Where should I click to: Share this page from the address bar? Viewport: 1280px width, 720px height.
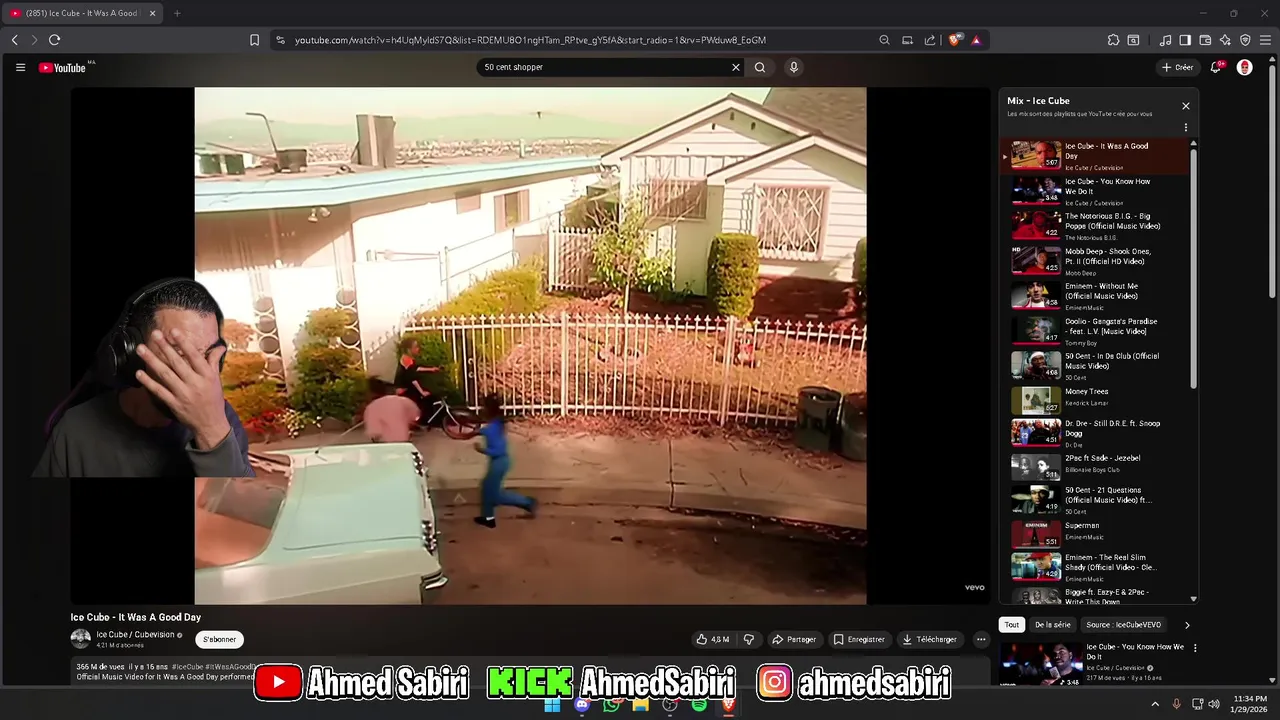[x=930, y=40]
